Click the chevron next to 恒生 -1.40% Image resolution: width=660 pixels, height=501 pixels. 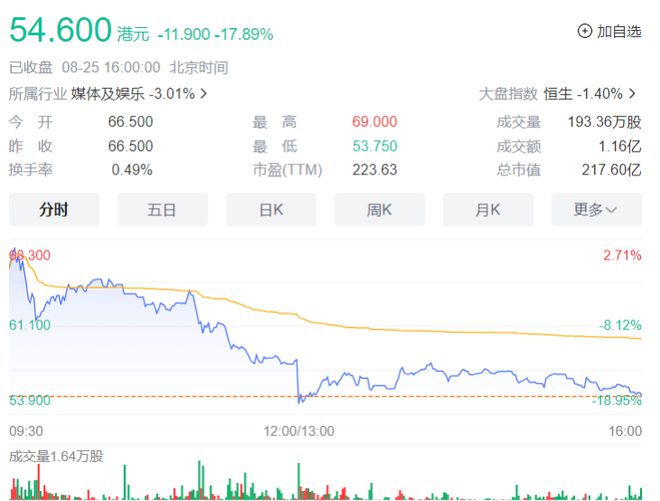tap(633, 94)
